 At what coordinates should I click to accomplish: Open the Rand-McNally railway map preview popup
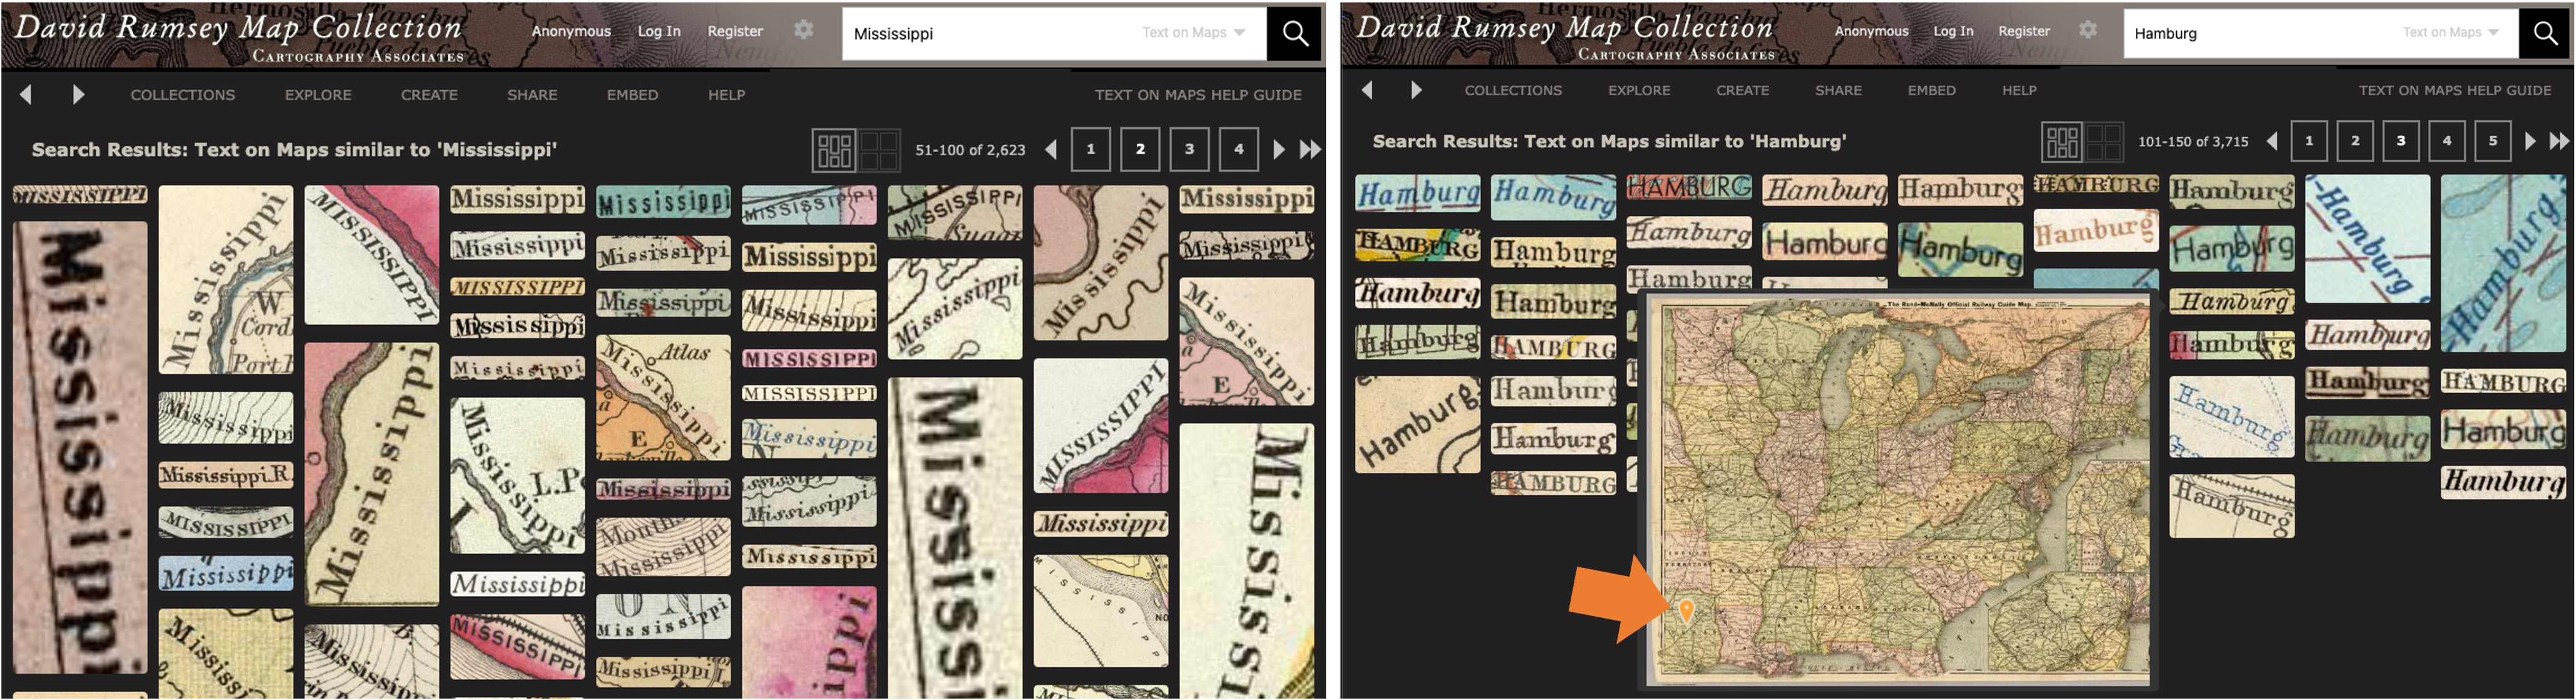pyautogui.click(x=1898, y=491)
